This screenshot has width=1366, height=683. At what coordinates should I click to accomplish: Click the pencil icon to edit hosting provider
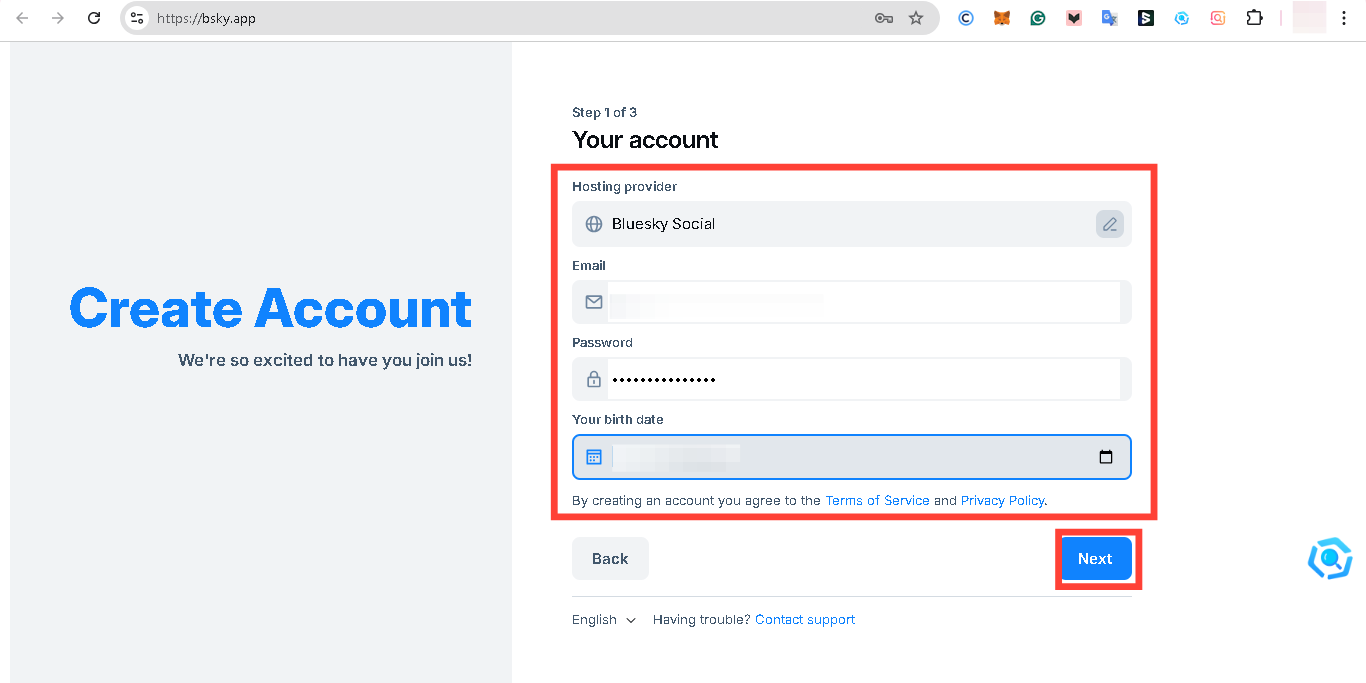coord(1109,224)
